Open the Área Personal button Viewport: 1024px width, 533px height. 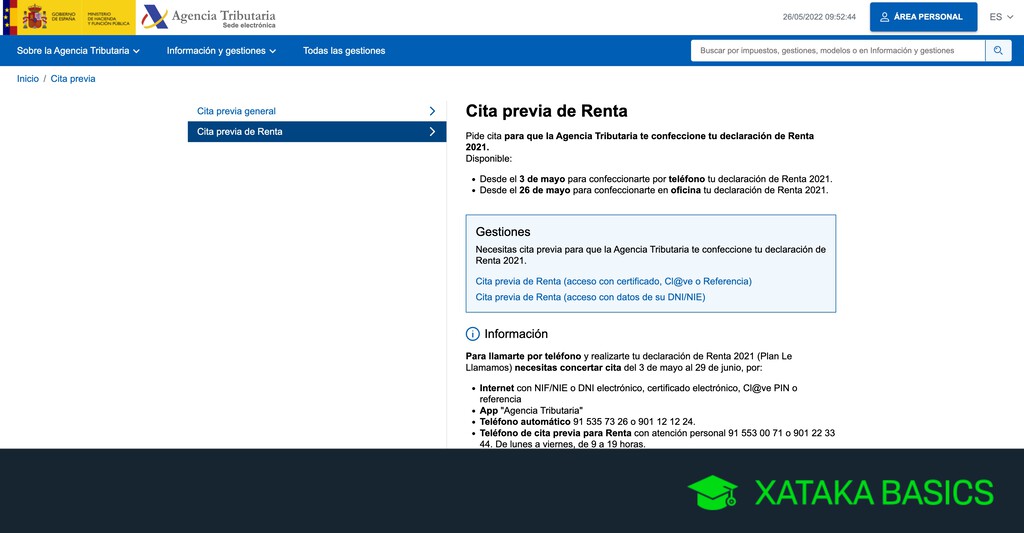click(x=923, y=17)
